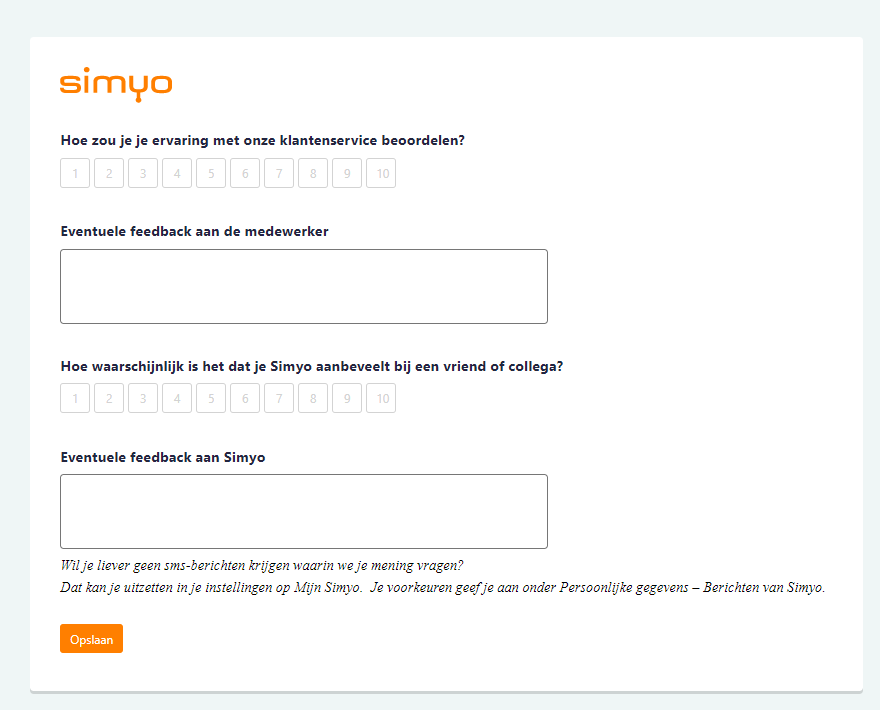Choose 9 for klantenservice beoordelen rating
This screenshot has width=880, height=710.
(347, 173)
